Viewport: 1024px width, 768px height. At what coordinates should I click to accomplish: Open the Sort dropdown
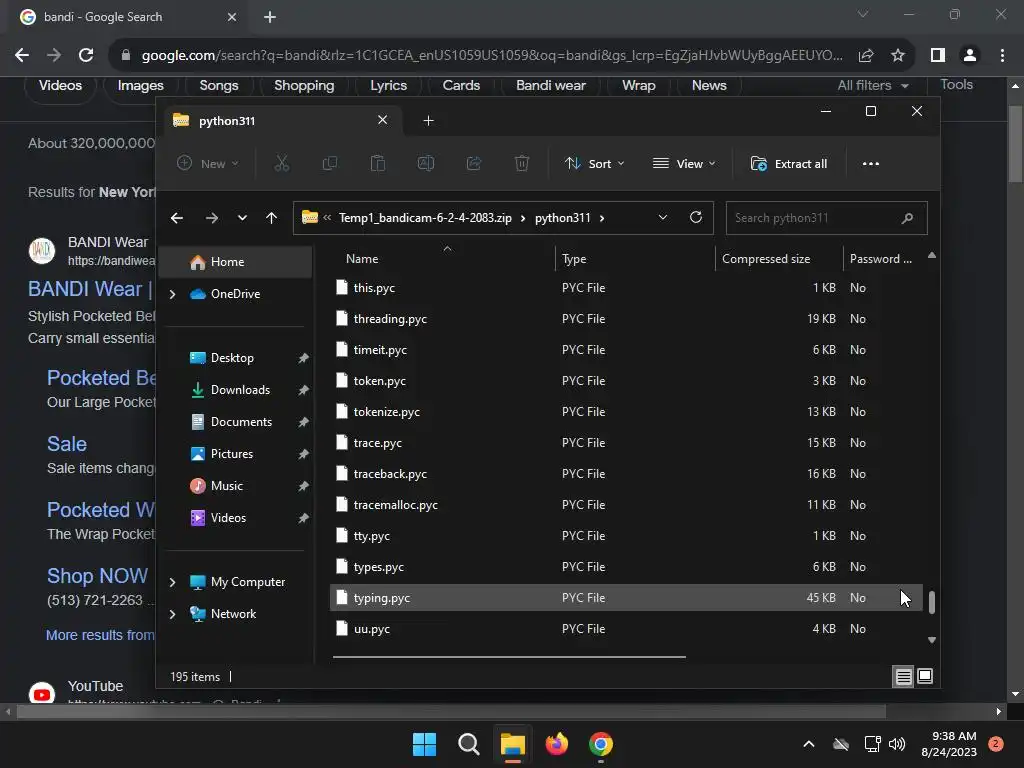pos(594,164)
